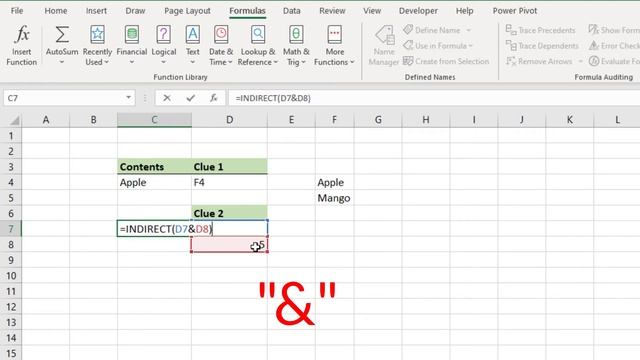640x360 pixels.
Task: Confirm the formula with the checkmark
Action: pyautogui.click(x=190, y=98)
